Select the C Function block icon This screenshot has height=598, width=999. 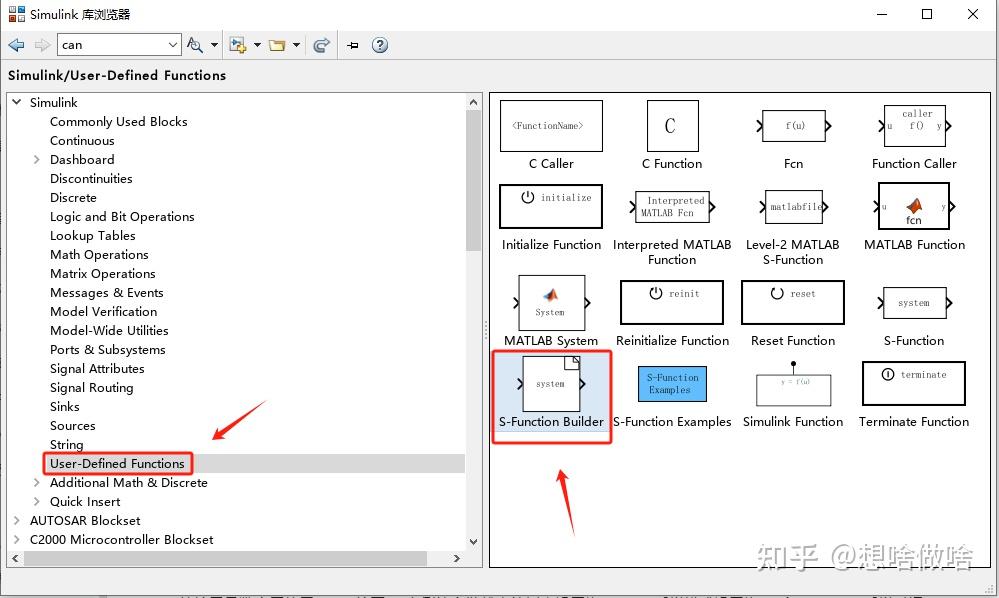[x=672, y=126]
